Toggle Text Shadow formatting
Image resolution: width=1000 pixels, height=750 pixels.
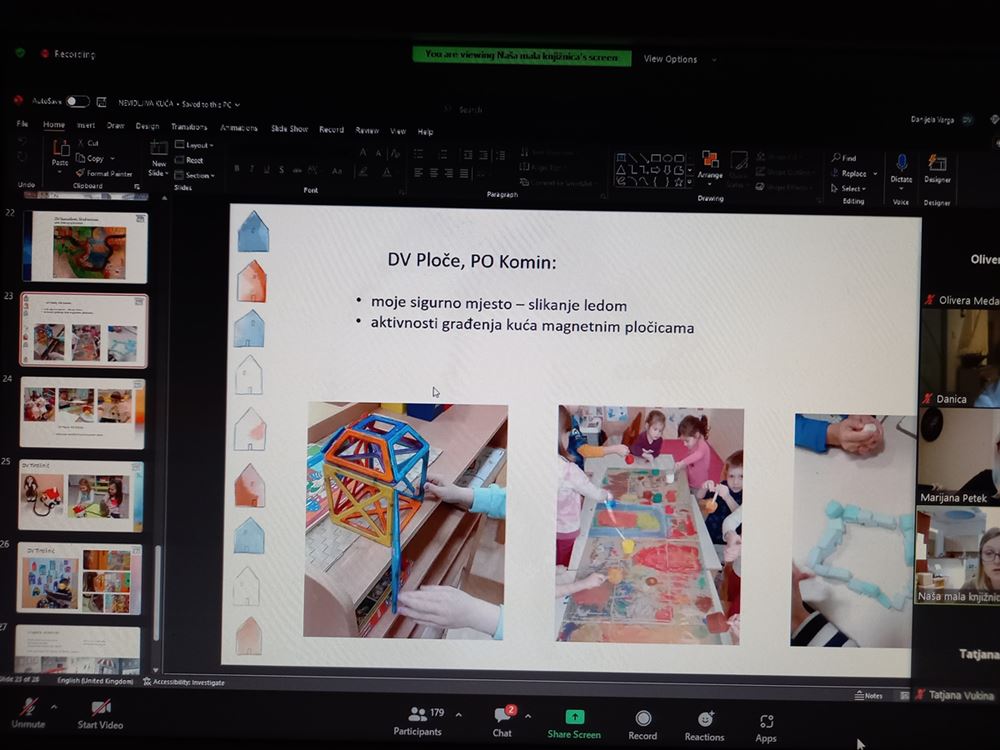(x=281, y=170)
